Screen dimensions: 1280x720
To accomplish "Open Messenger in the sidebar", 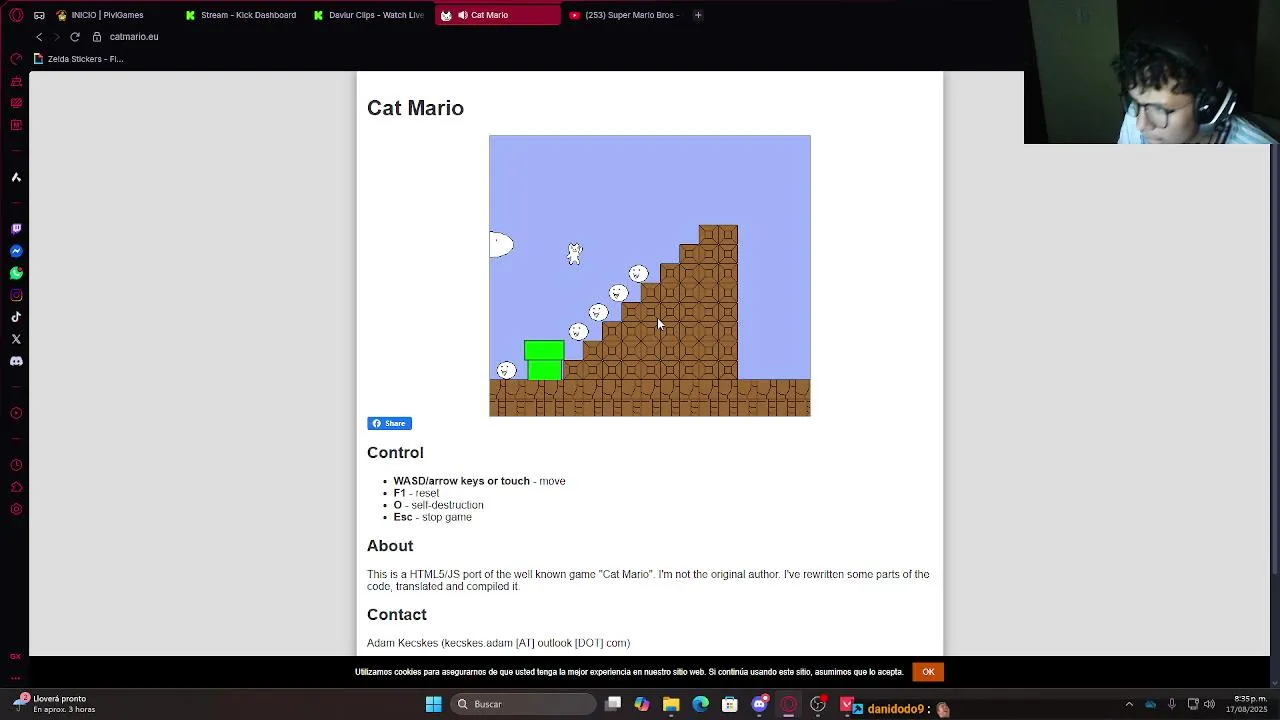I will coord(16,251).
